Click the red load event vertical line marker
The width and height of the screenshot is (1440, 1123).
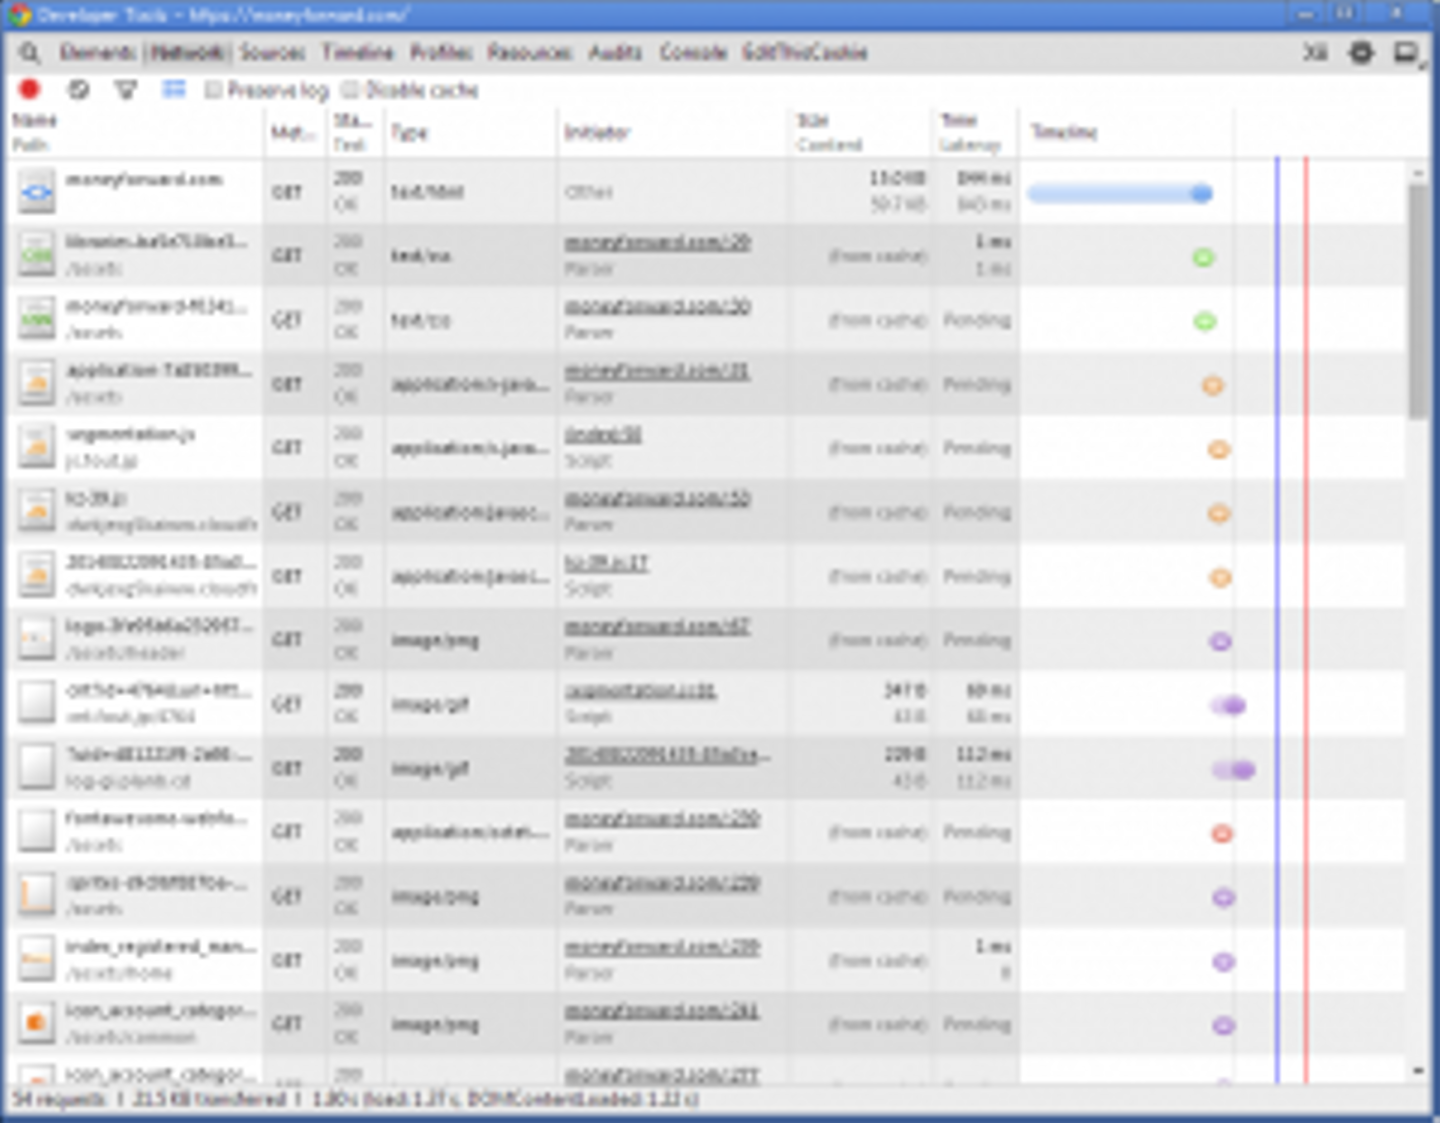point(1306,620)
